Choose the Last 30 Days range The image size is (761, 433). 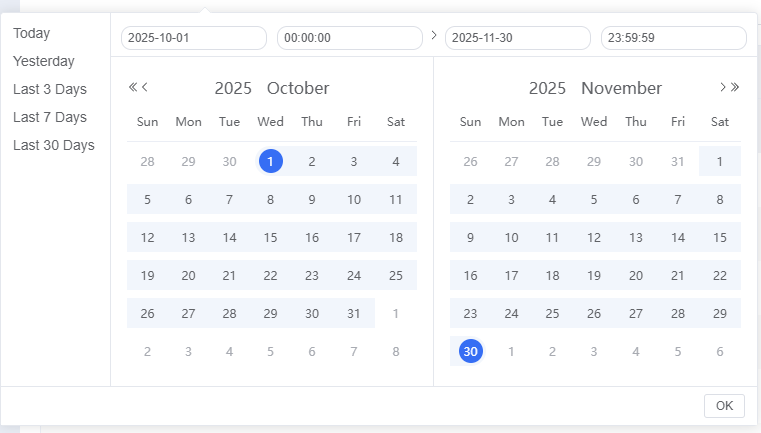click(x=54, y=145)
